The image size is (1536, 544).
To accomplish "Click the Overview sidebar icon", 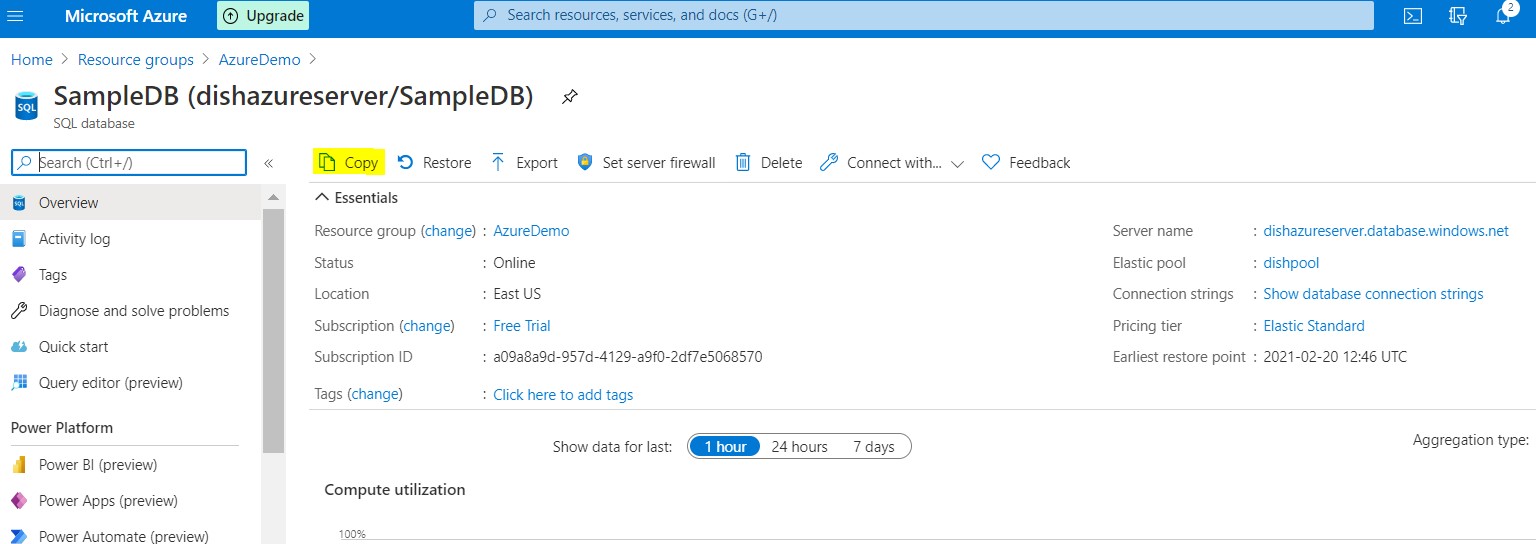I will [x=19, y=203].
